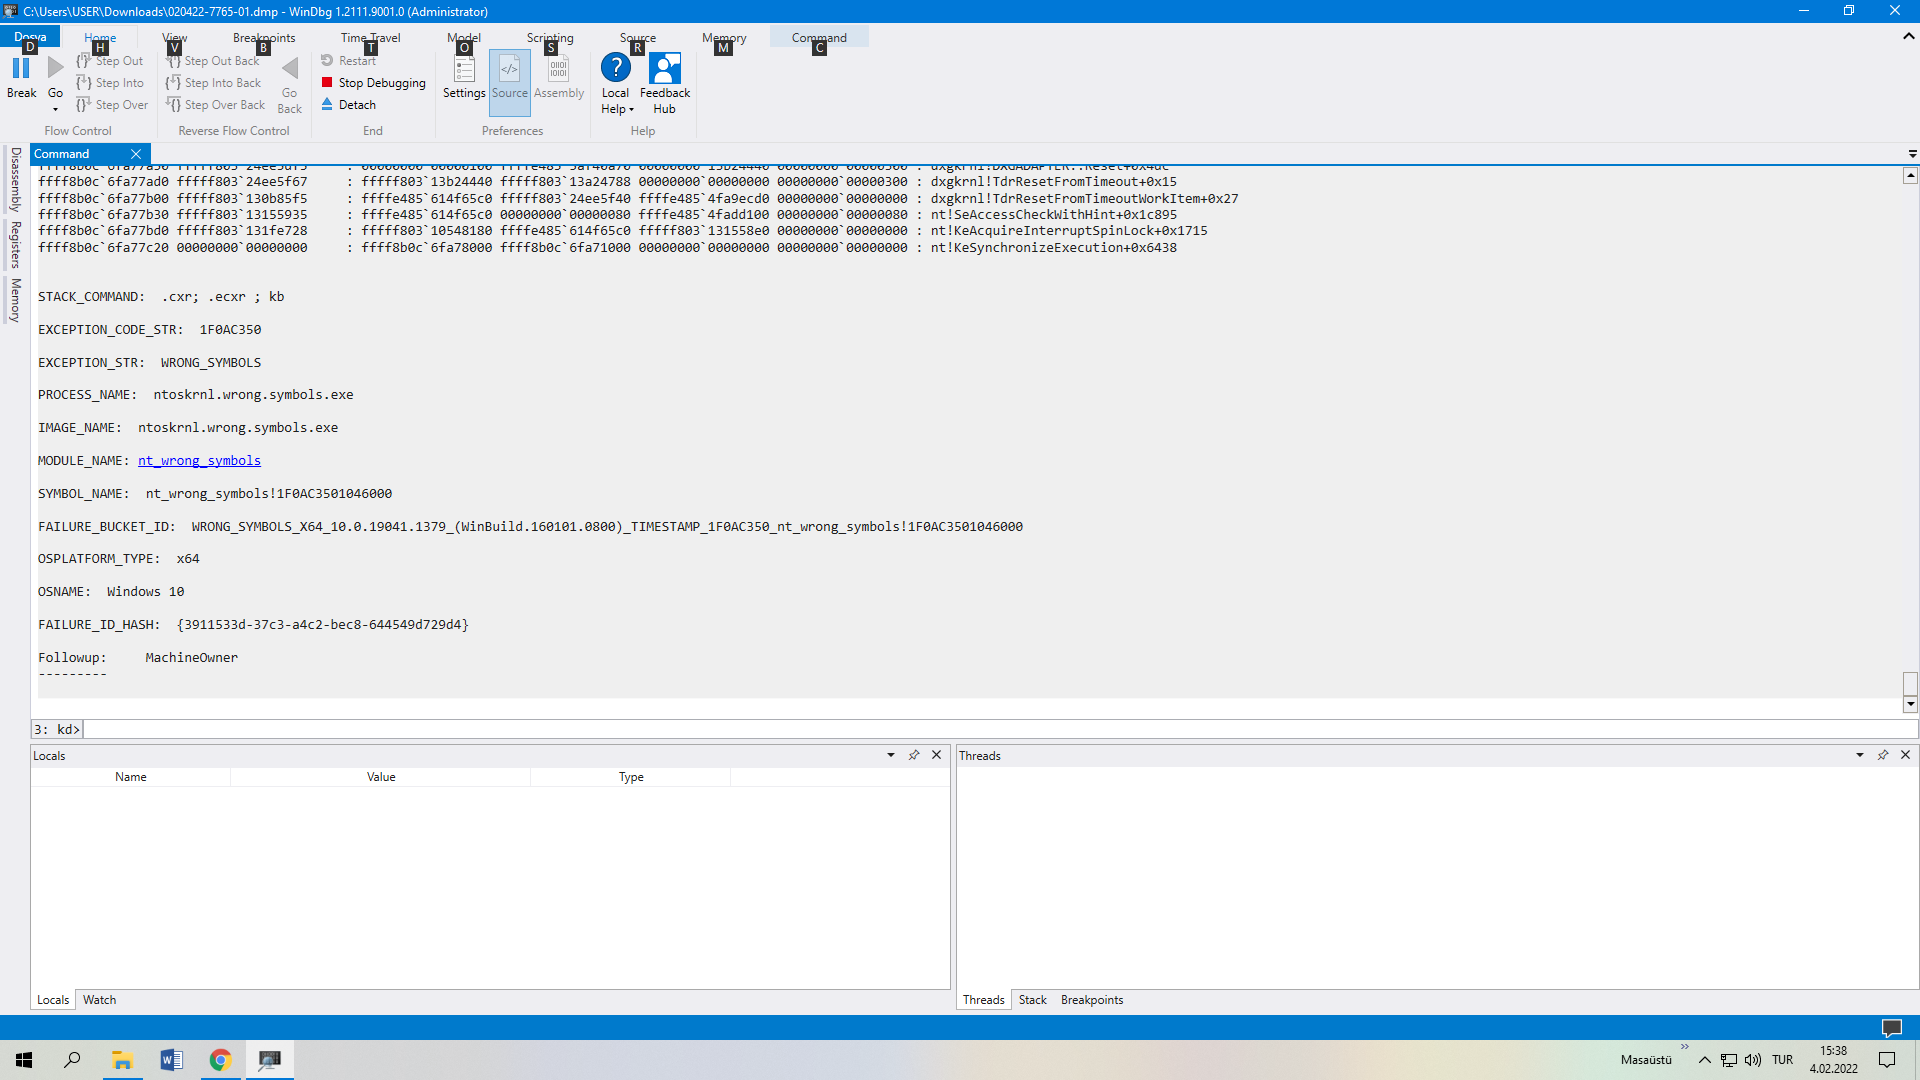Click the Name column header in Locals
1920x1080 pixels.
(x=131, y=777)
